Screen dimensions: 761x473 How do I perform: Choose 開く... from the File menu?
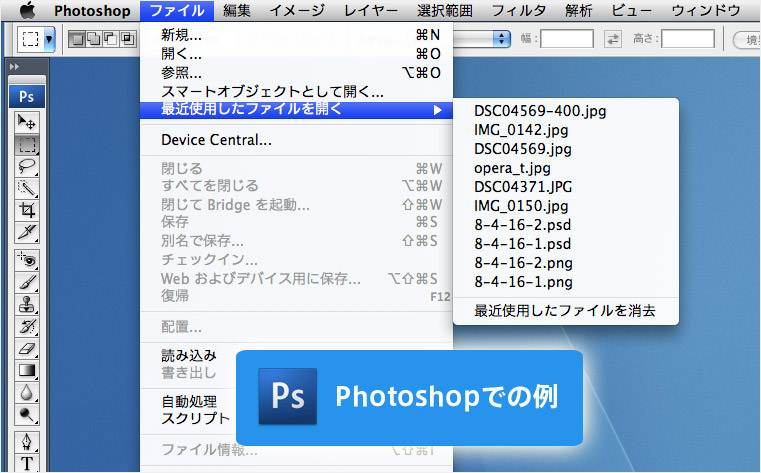pyautogui.click(x=296, y=54)
